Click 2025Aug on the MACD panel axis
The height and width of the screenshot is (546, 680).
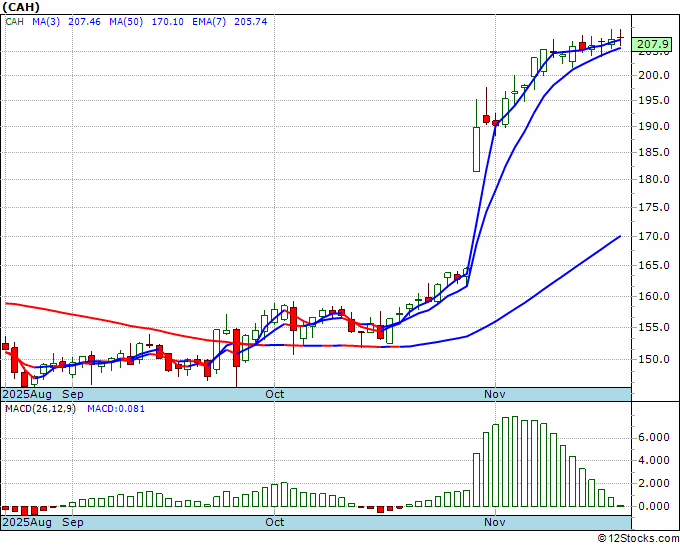(x=27, y=522)
